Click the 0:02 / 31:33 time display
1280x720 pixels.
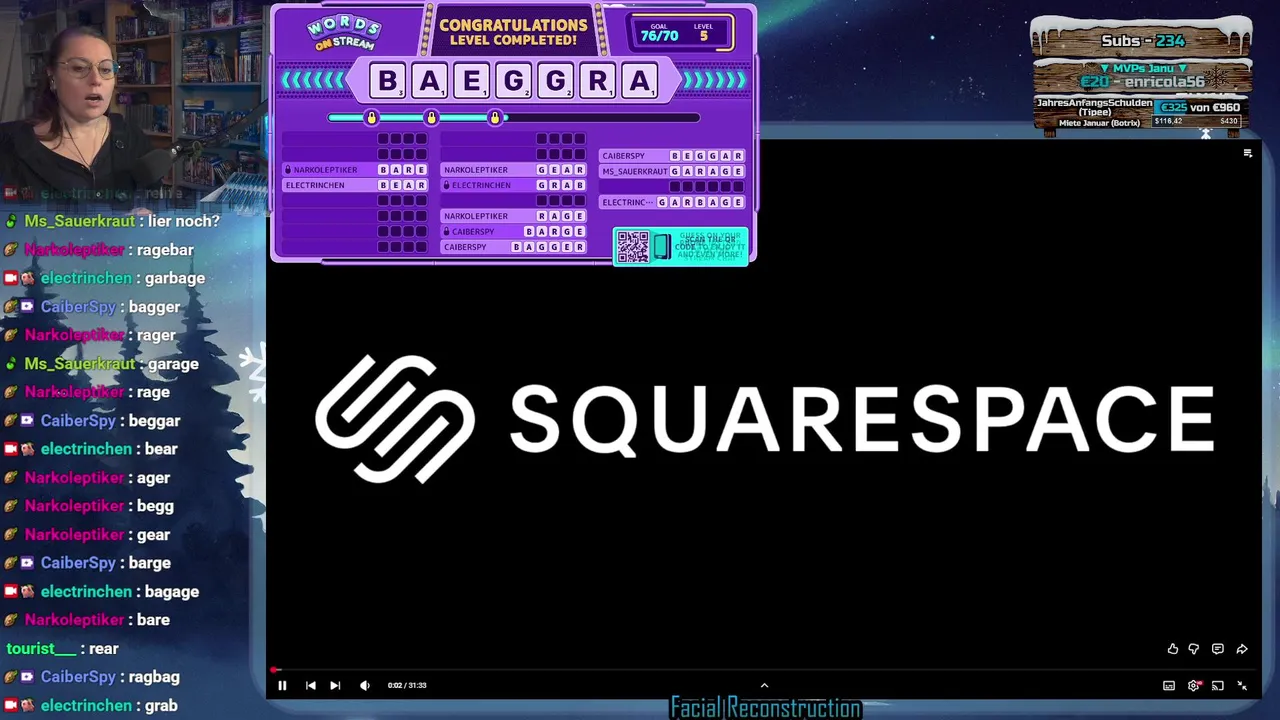407,685
